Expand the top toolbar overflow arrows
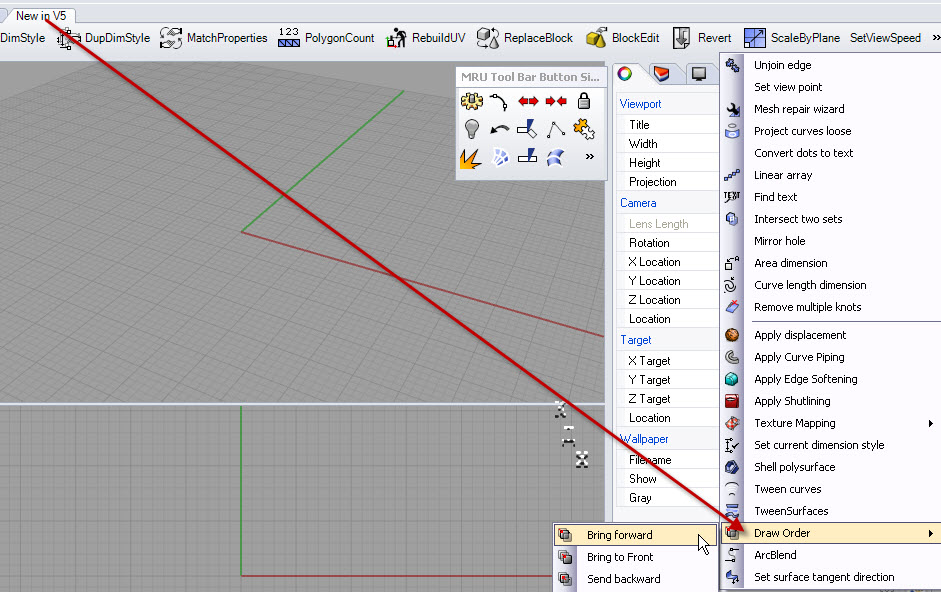The image size is (941, 592). 935,38
